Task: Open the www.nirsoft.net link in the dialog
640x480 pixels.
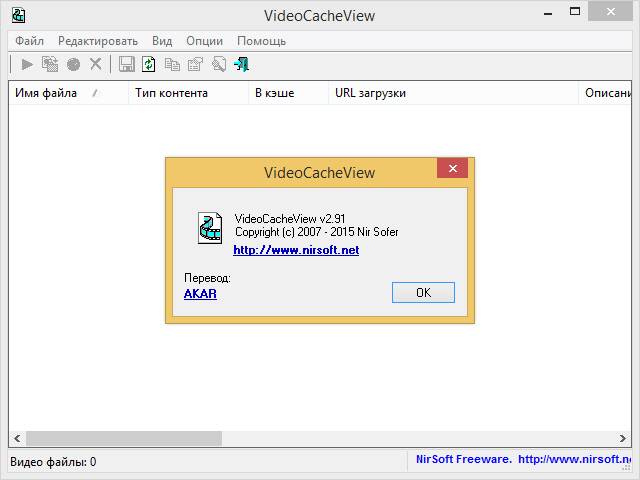Action: [x=296, y=250]
